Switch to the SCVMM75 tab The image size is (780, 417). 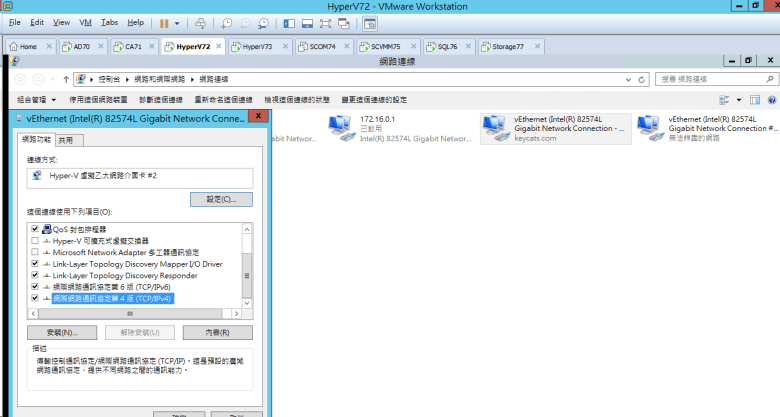(387, 46)
